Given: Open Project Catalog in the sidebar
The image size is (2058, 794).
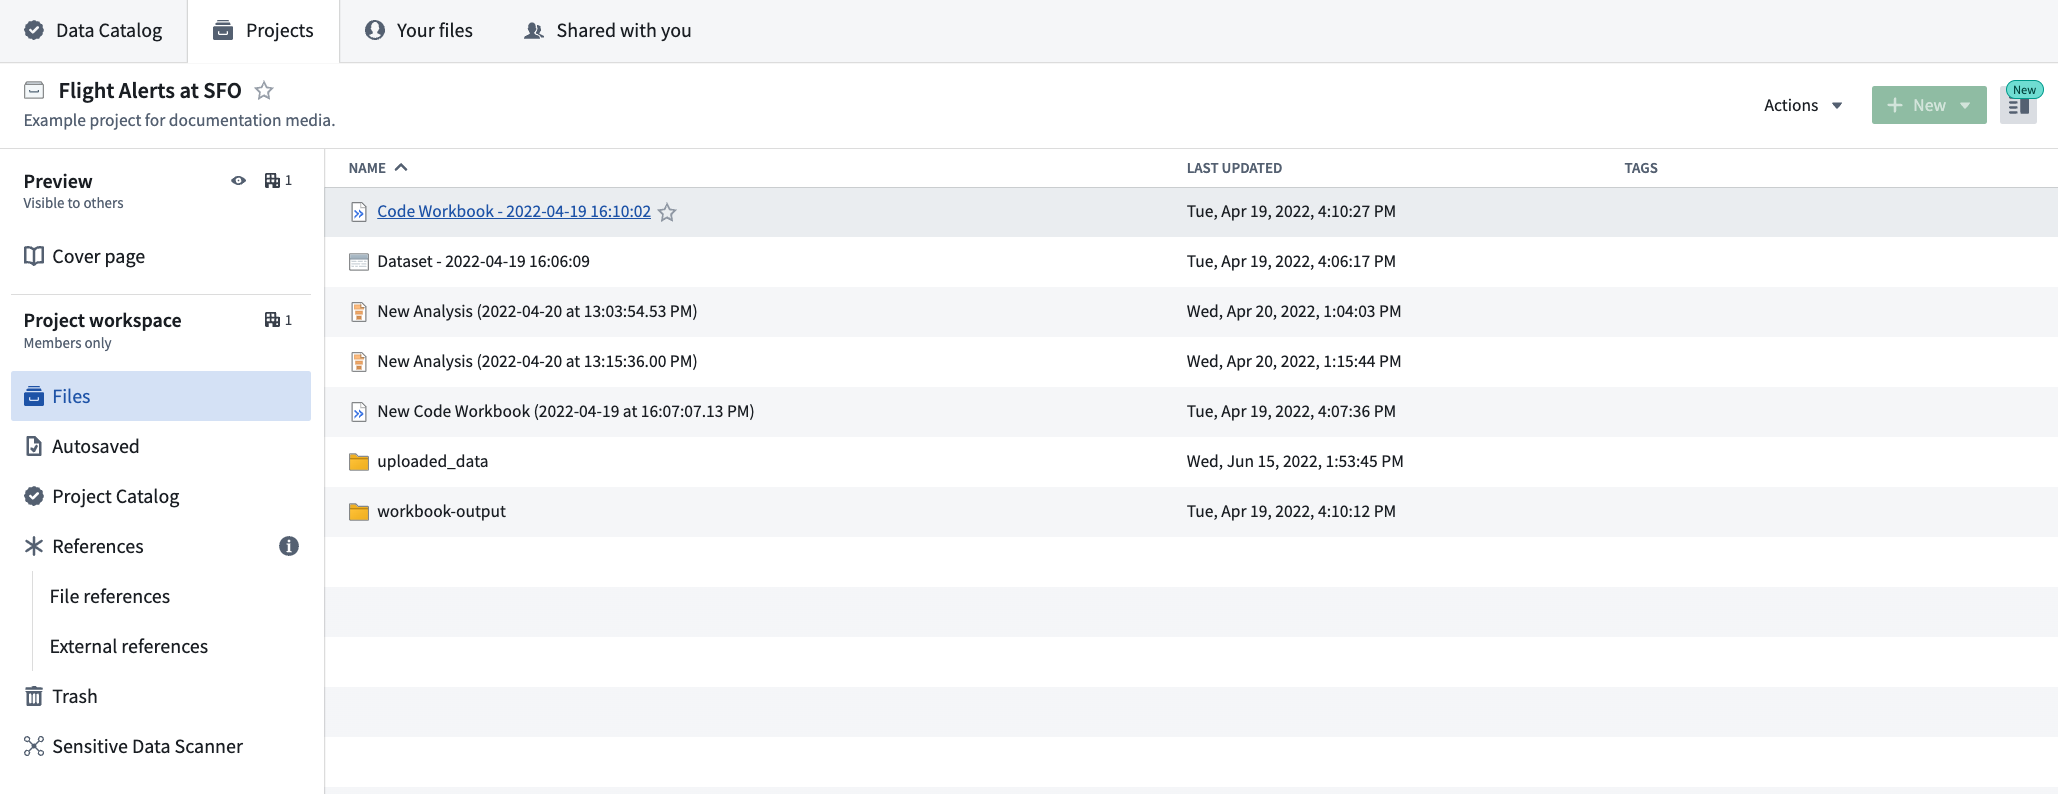Looking at the screenshot, I should pyautogui.click(x=161, y=496).
